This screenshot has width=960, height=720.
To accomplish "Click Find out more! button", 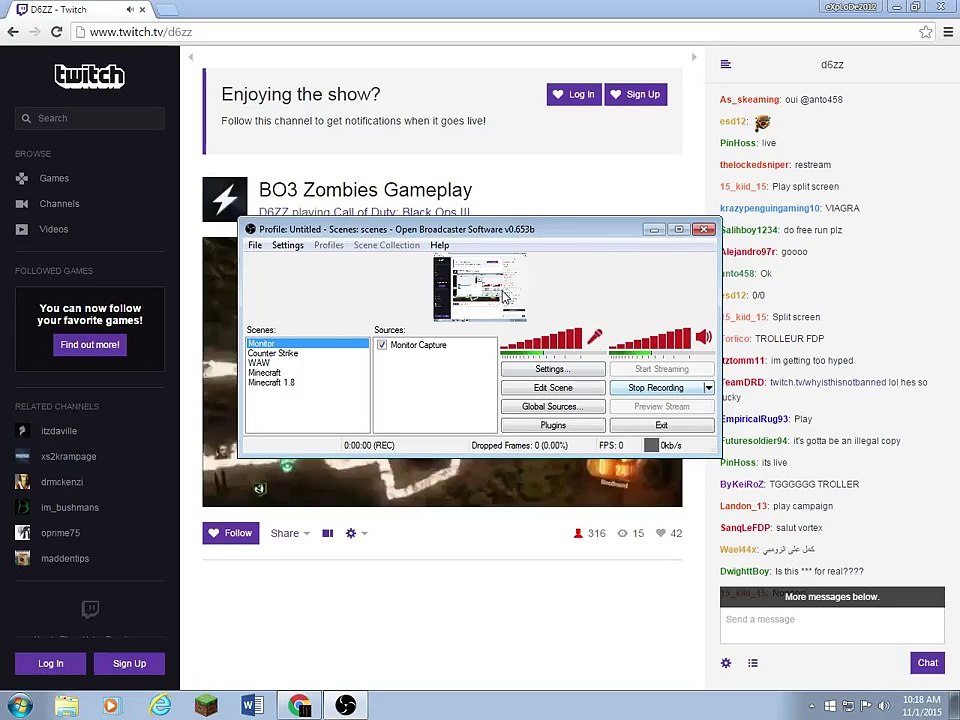I will tap(90, 345).
